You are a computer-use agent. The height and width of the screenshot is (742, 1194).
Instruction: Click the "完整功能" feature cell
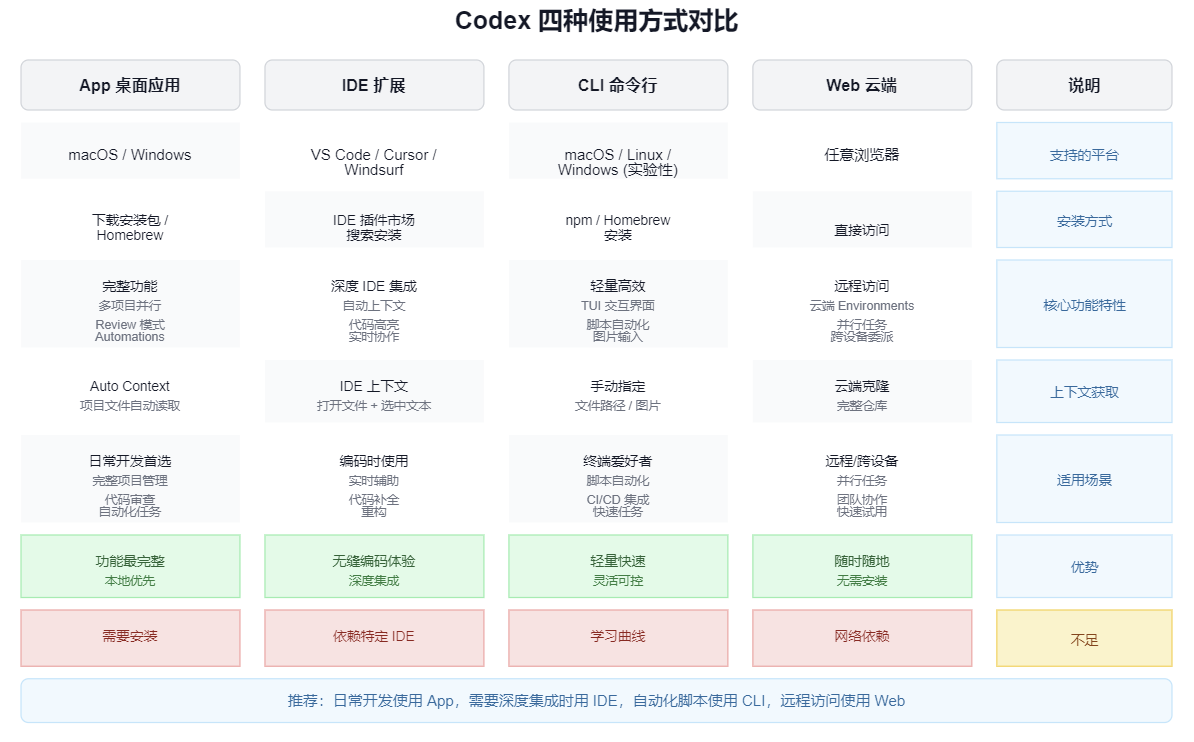pos(130,304)
